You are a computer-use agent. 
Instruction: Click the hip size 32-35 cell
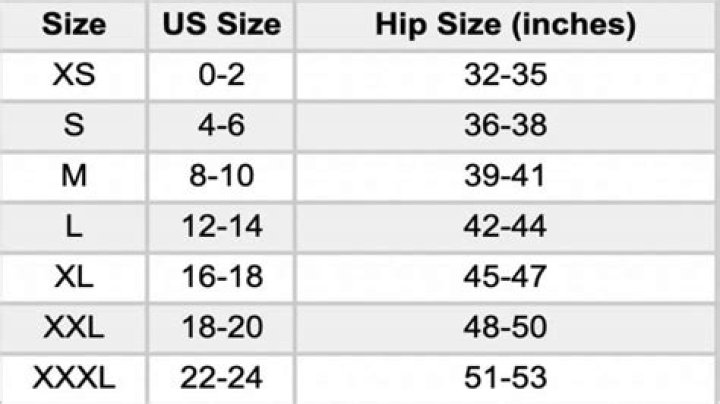click(x=505, y=75)
